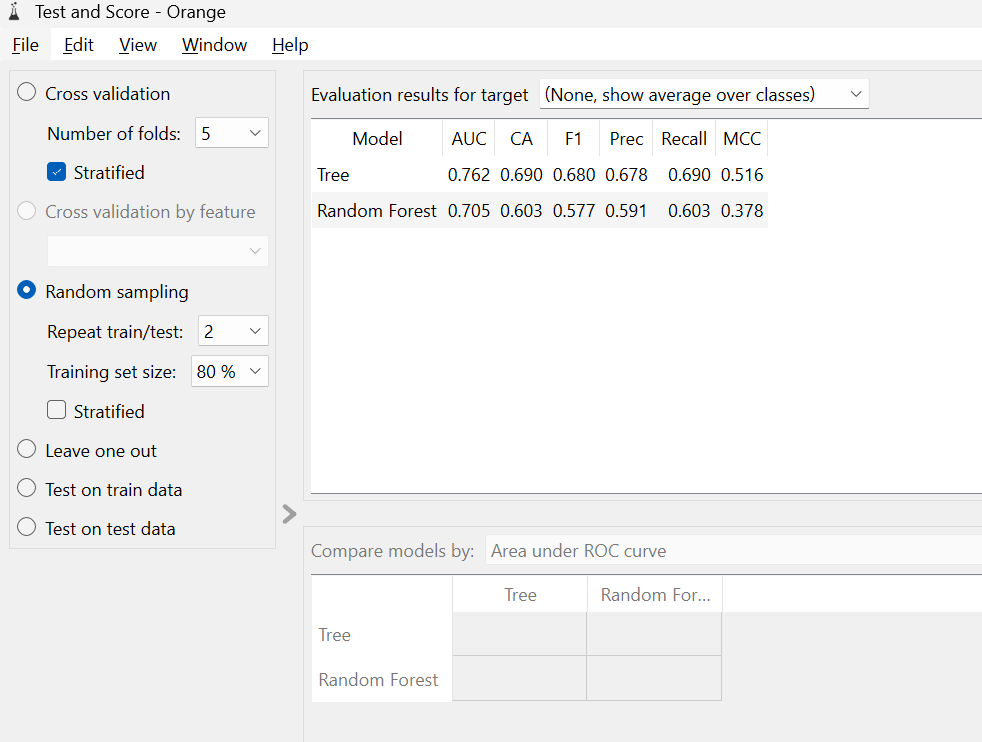Click comparison cell Tree versus Random Forest
Screen dimensions: 982x742
point(654,634)
